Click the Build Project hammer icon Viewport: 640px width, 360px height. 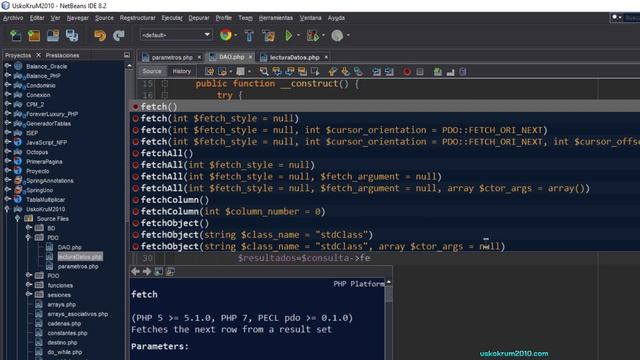pos(249,36)
